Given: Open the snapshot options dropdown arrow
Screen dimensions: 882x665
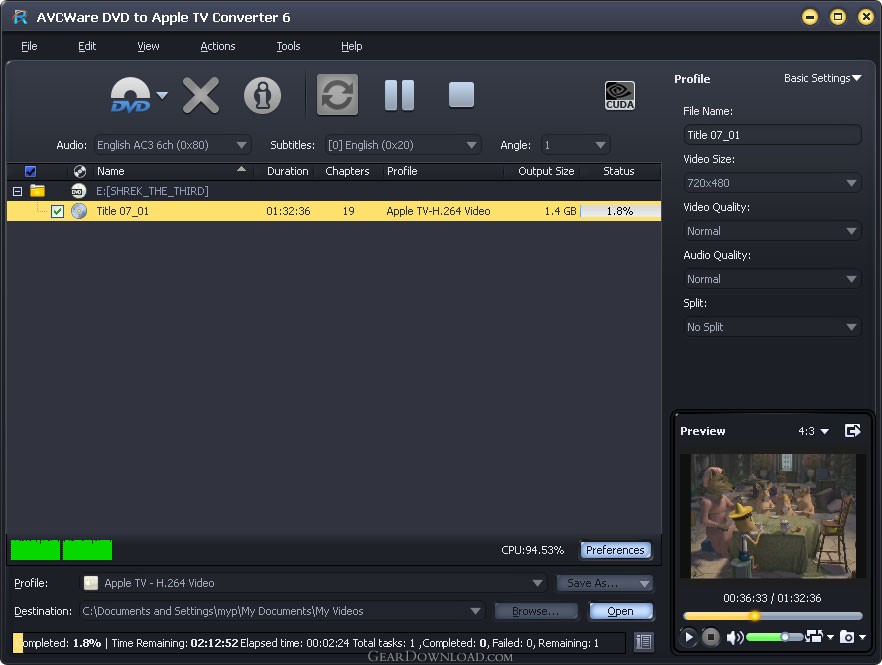Looking at the screenshot, I should [x=862, y=637].
